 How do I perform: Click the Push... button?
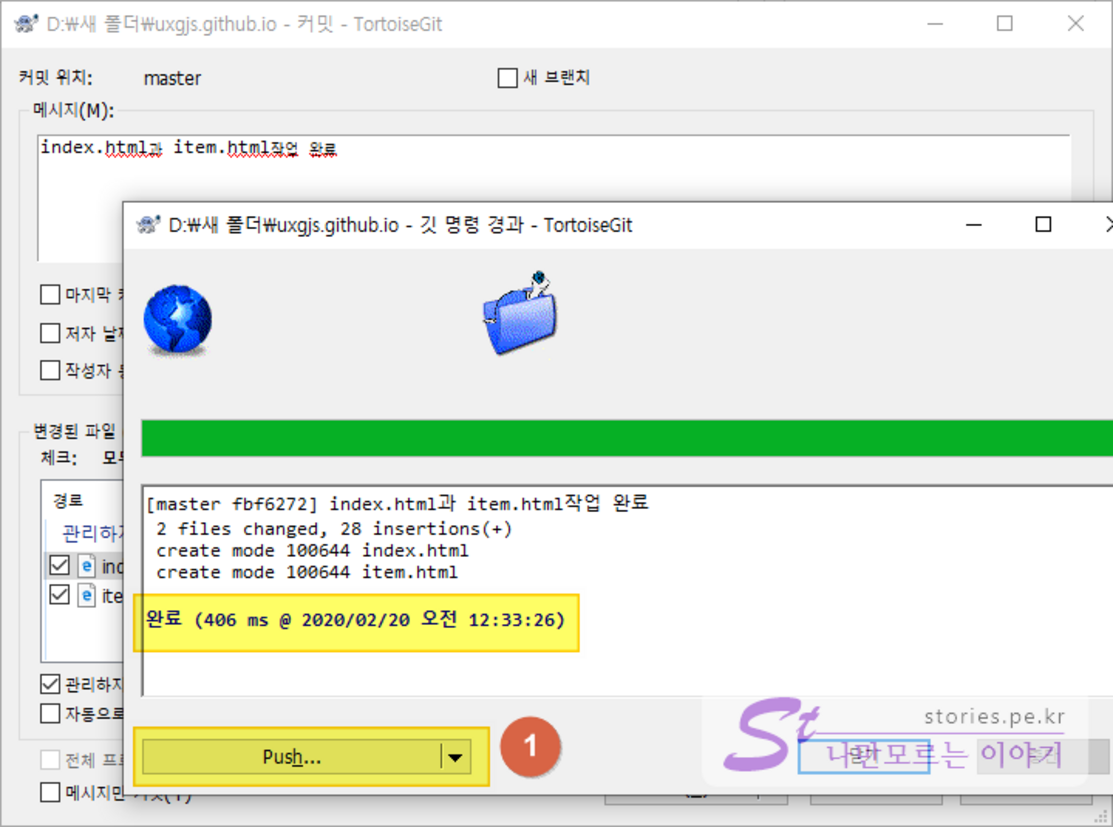point(291,757)
